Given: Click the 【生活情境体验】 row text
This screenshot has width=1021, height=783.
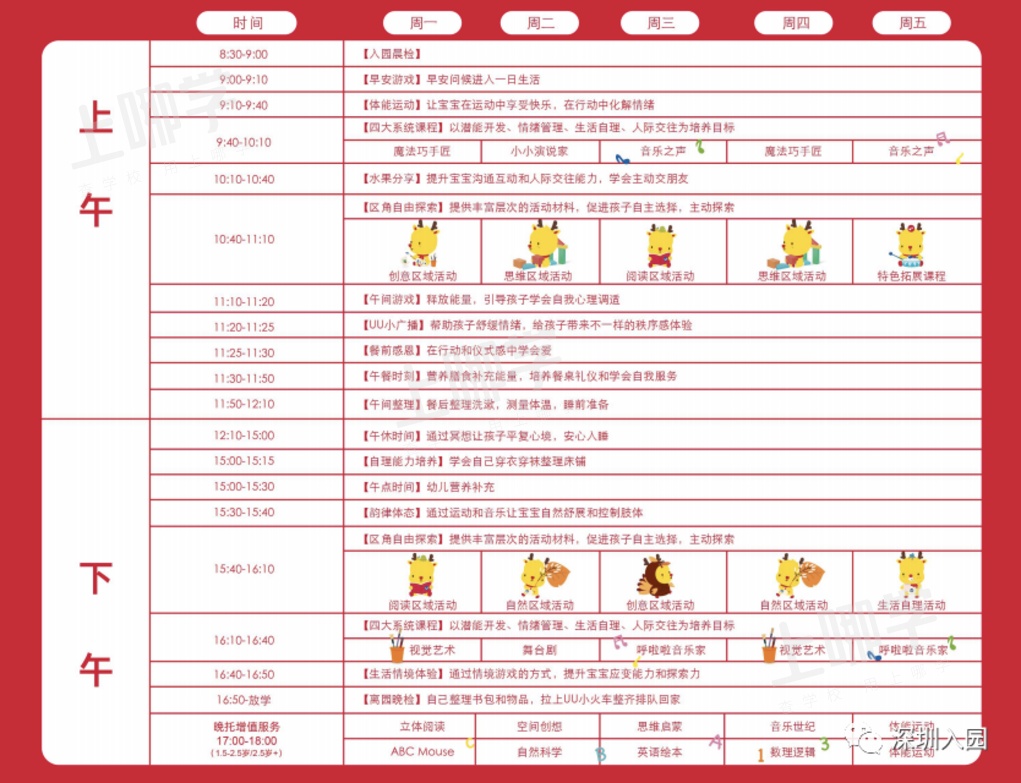Looking at the screenshot, I should coord(531,674).
